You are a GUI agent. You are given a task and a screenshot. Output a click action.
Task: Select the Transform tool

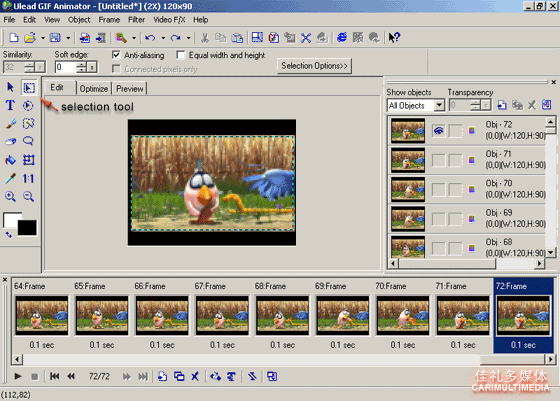tap(28, 160)
